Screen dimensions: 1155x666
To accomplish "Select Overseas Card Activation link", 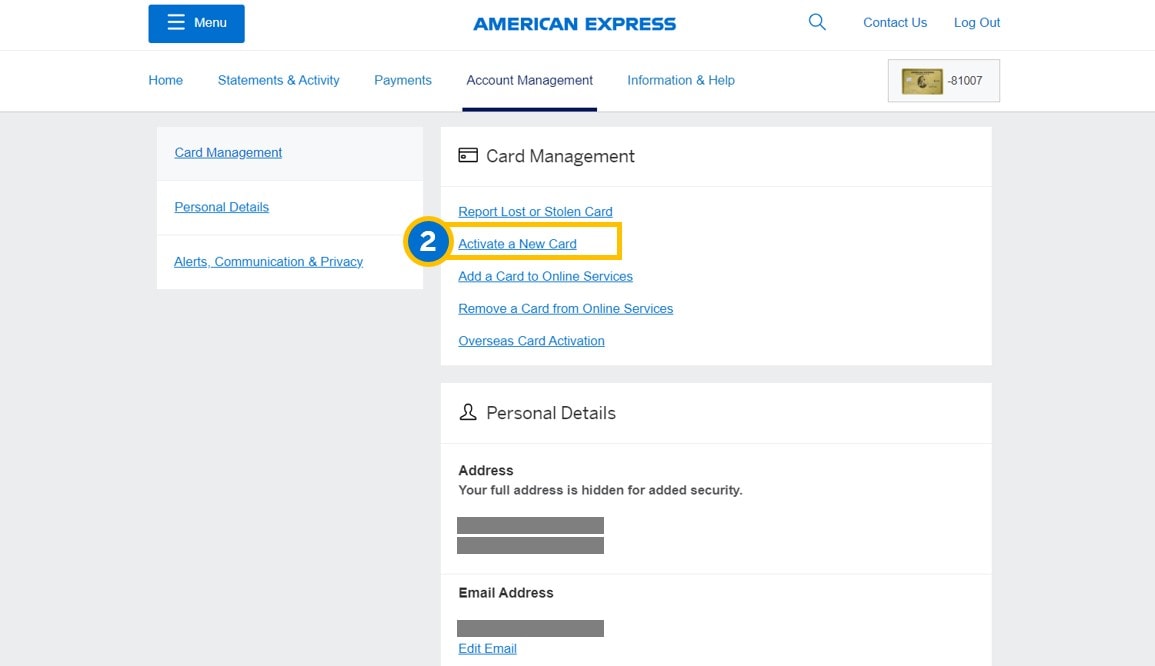I will (x=531, y=341).
